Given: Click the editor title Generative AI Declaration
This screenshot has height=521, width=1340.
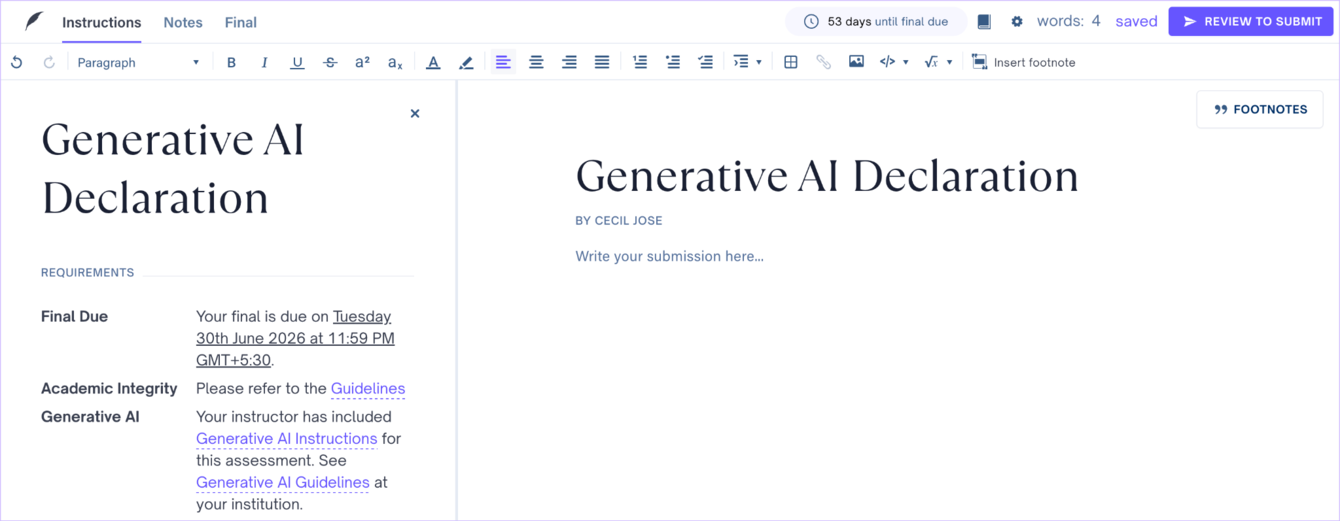Looking at the screenshot, I should coord(827,177).
